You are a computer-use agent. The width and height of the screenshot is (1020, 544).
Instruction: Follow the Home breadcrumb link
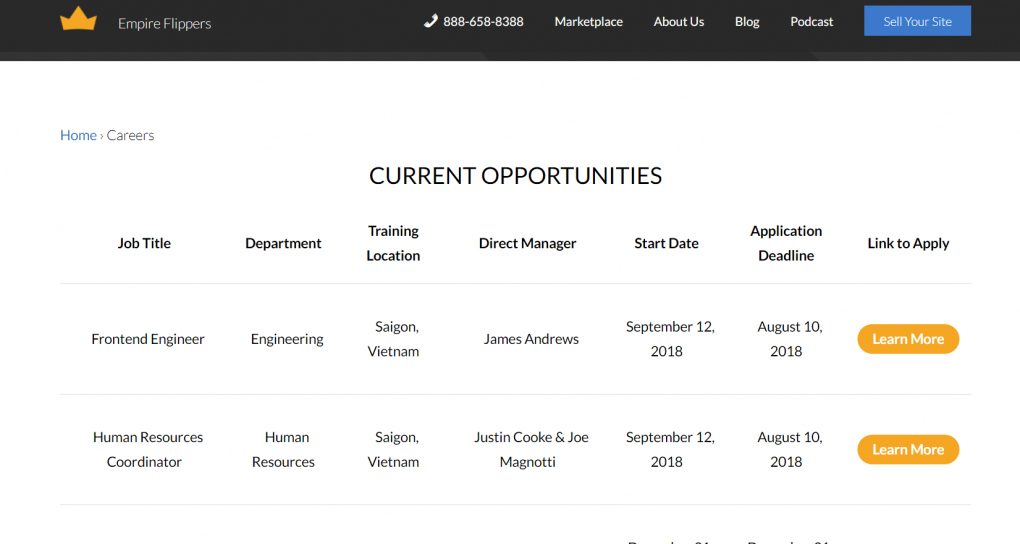coord(78,135)
